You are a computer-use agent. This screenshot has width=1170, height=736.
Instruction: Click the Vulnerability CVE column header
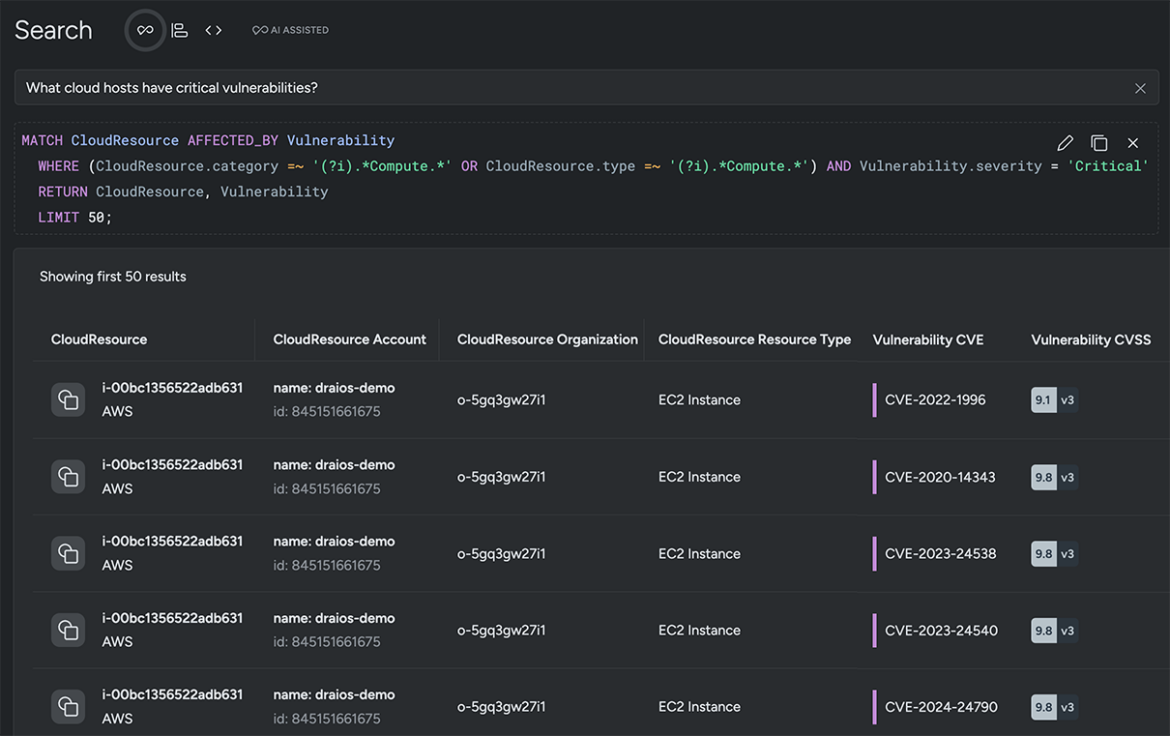click(x=928, y=340)
